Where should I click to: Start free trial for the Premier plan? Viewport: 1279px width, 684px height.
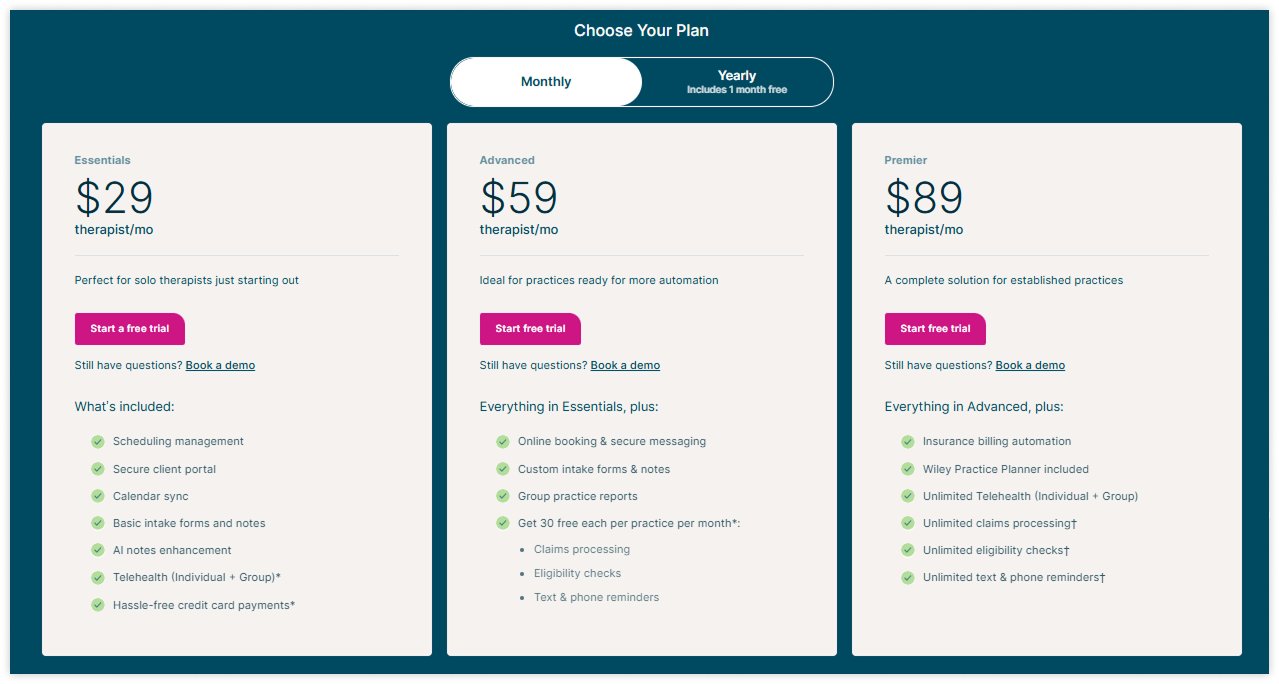935,329
